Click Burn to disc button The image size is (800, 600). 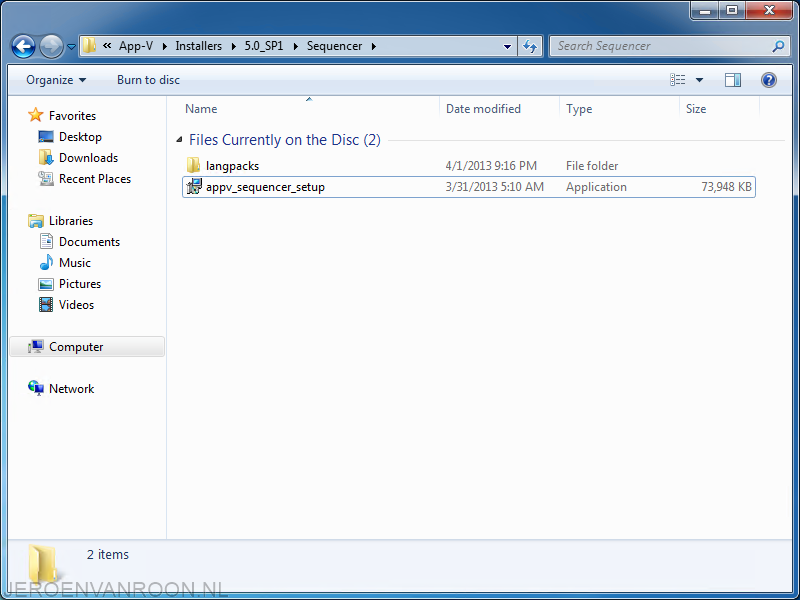click(148, 80)
